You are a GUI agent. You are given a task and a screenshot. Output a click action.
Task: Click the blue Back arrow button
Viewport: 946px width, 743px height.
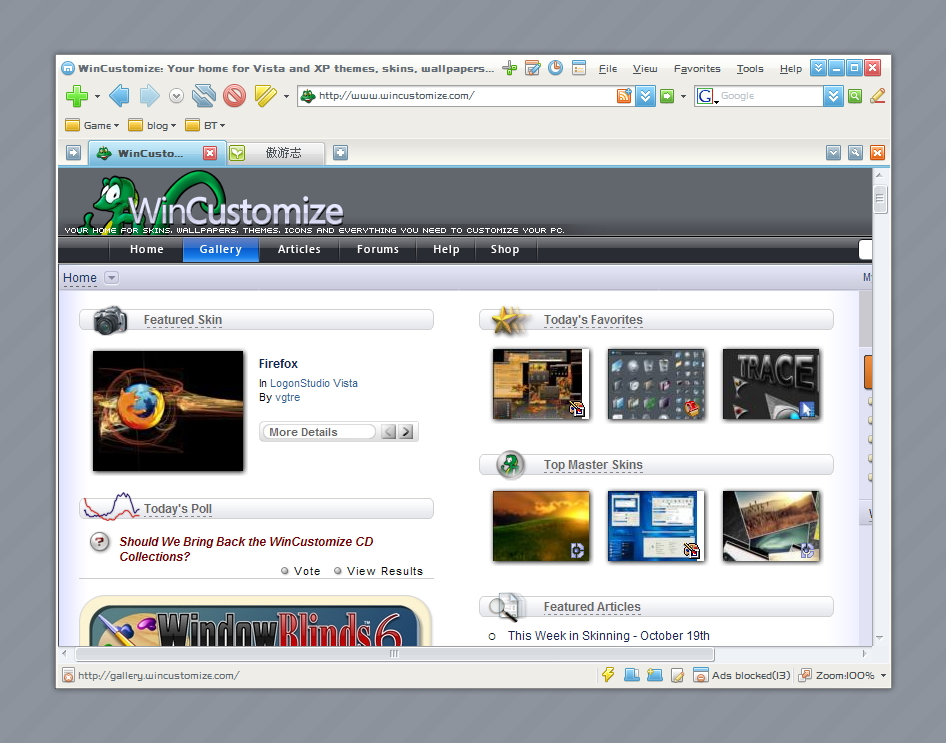(119, 96)
